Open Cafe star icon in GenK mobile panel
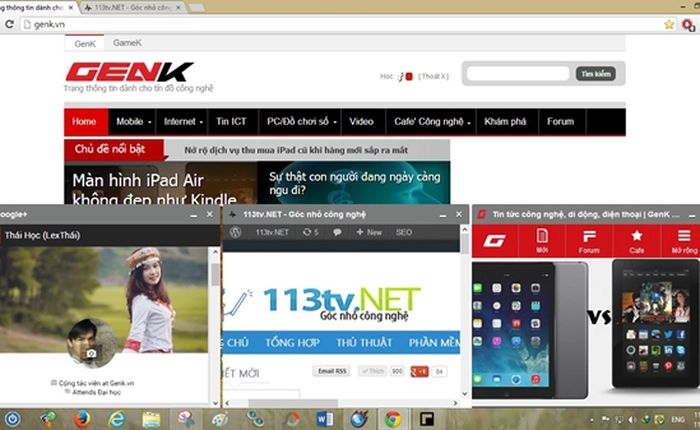Screen dimensions: 700x430 click(637, 241)
